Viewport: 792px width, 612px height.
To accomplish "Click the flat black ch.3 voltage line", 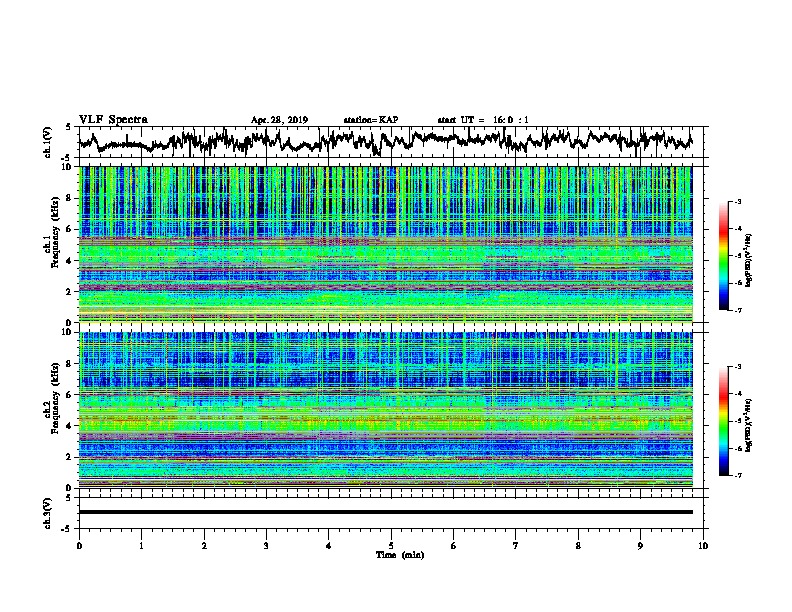I will [x=385, y=512].
